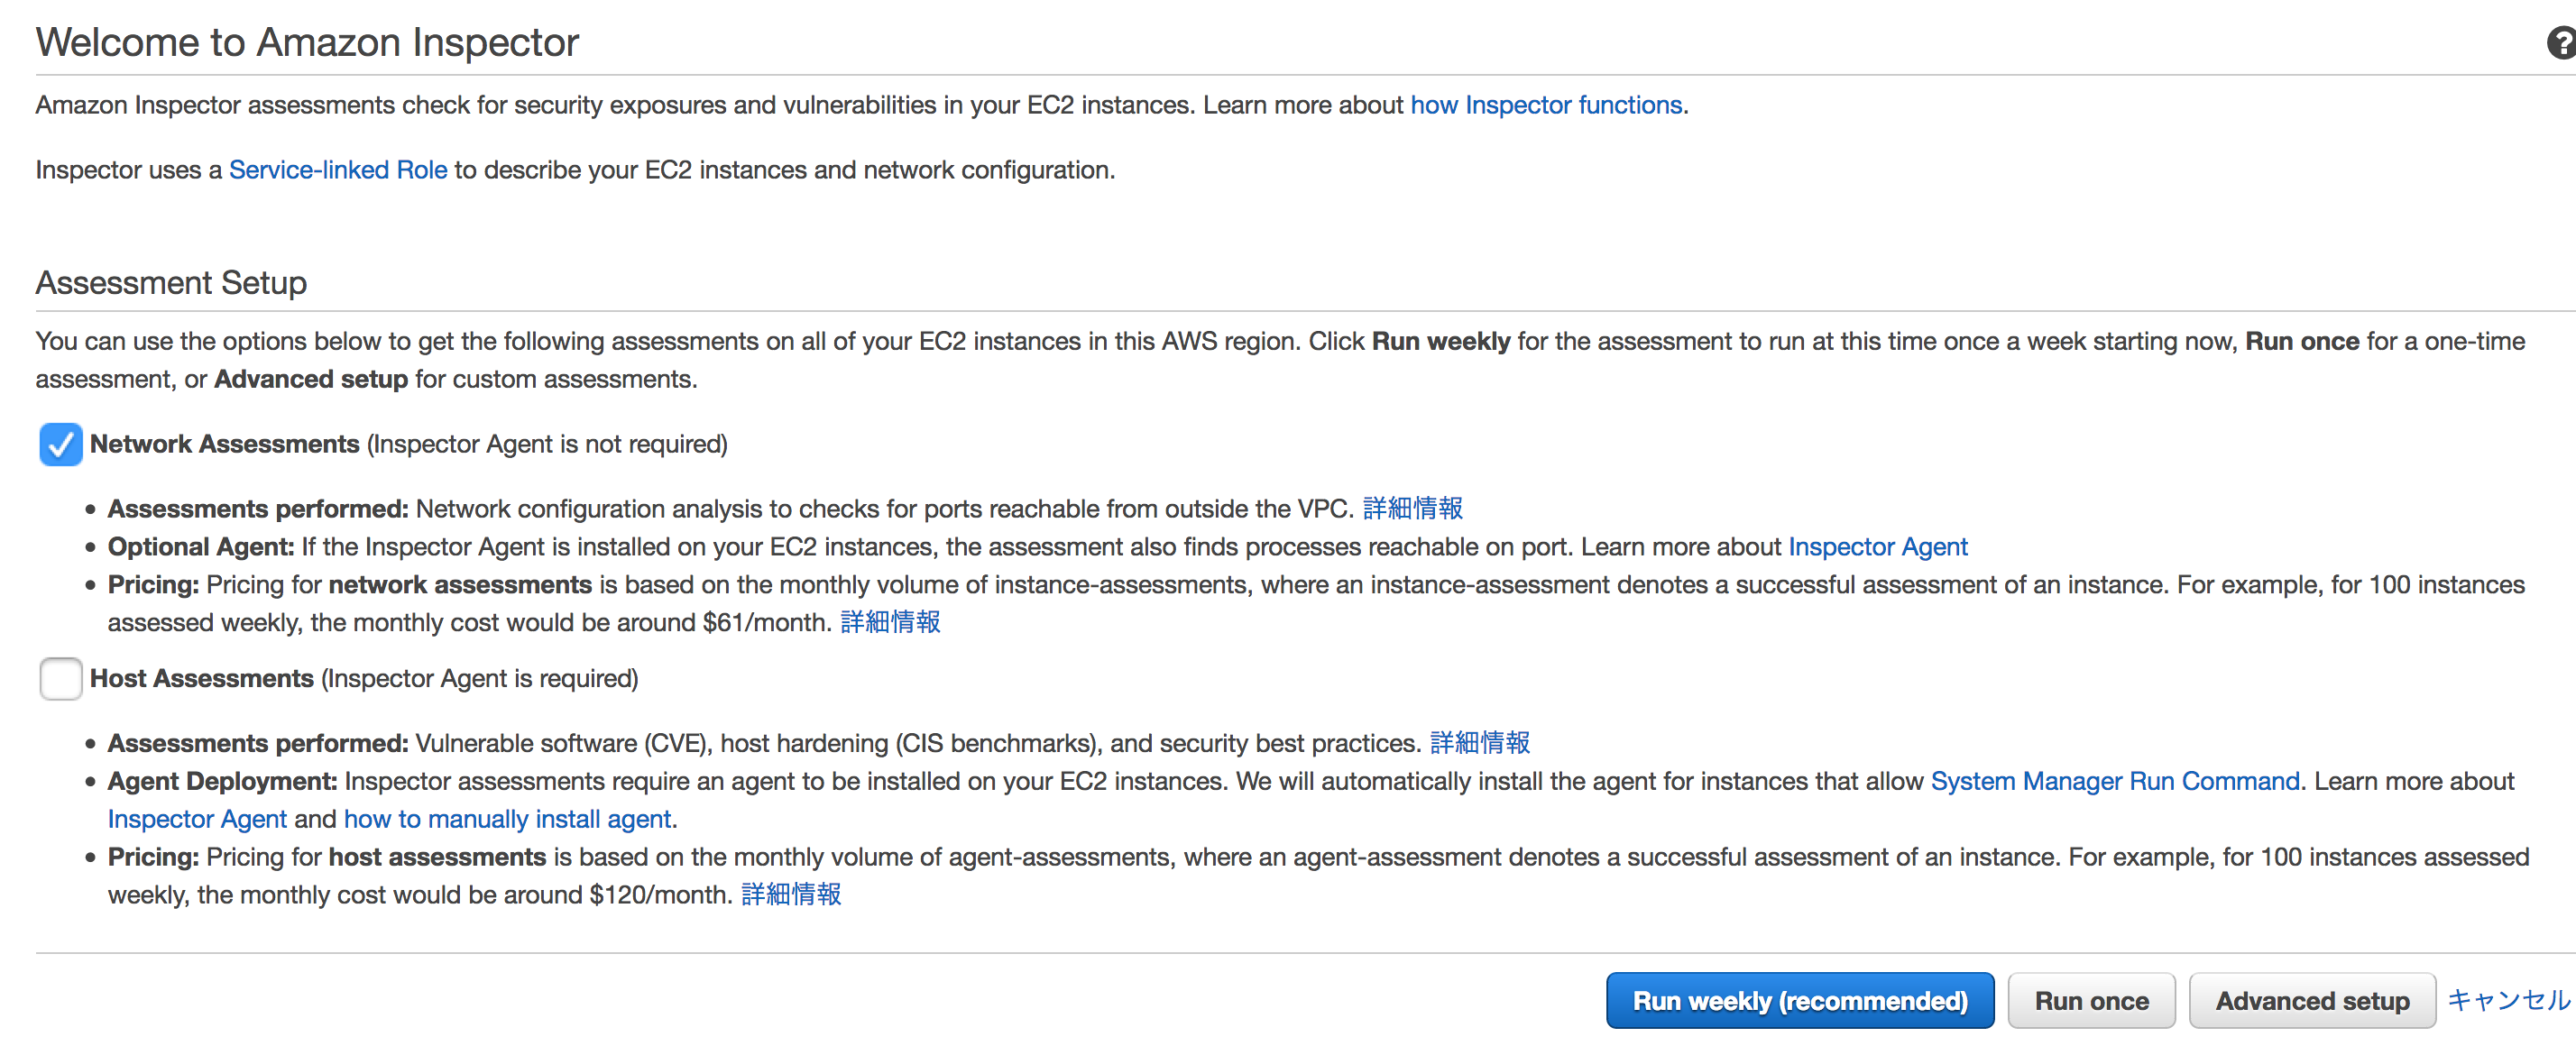Image resolution: width=2576 pixels, height=1055 pixels.
Task: Click the help question mark icon
Action: 2562,44
